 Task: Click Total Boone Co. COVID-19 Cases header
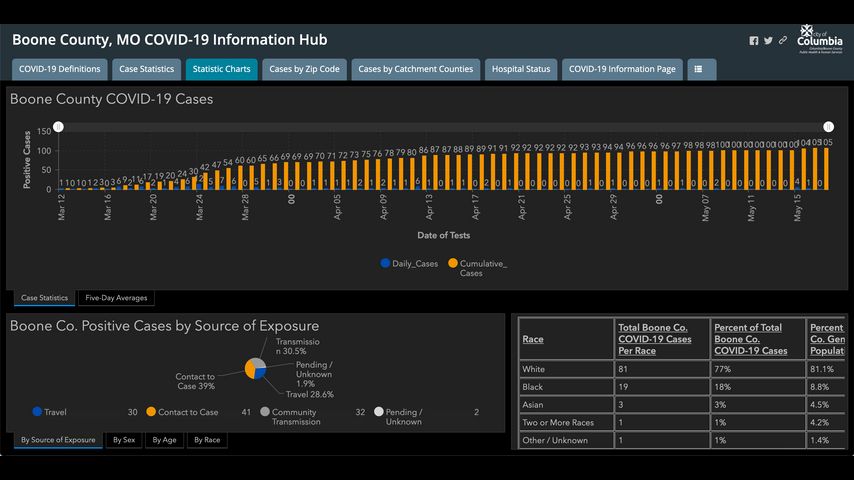(x=655, y=339)
